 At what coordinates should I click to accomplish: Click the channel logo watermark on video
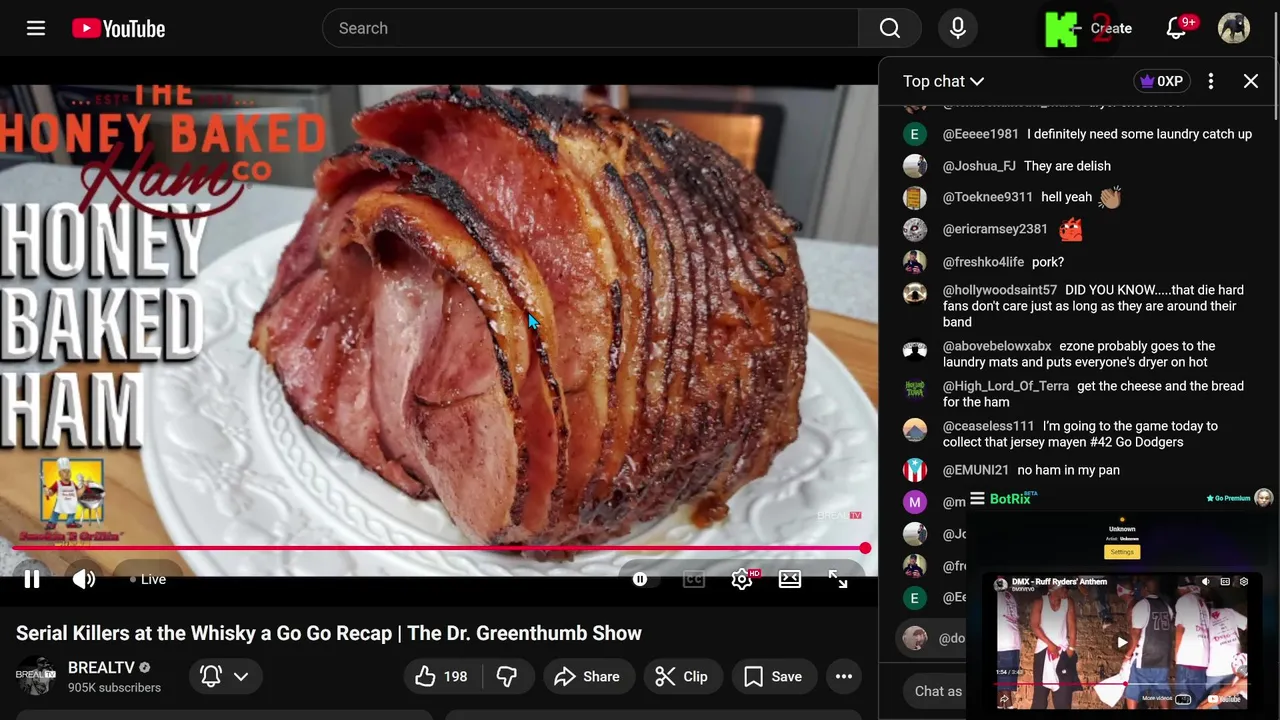tap(840, 515)
